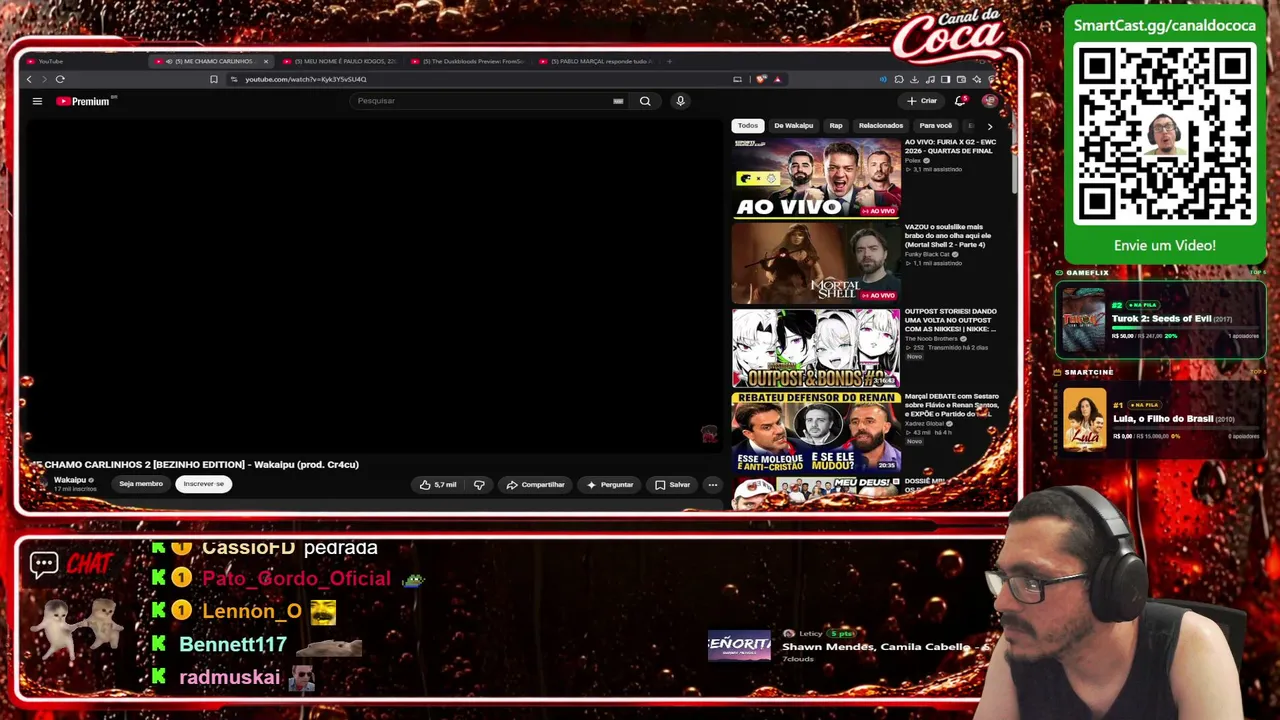The height and width of the screenshot is (720, 1280).
Task: Click the Perguntar button
Action: click(x=610, y=485)
